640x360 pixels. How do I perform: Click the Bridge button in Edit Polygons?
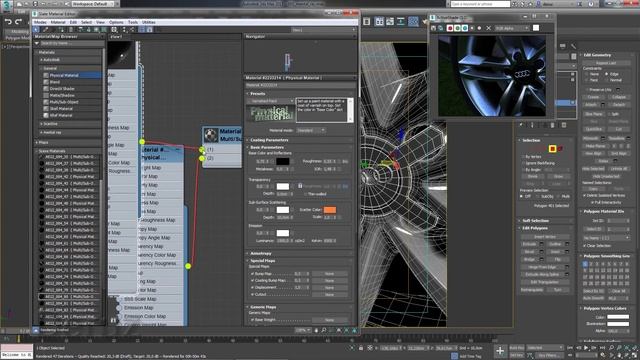click(529, 260)
